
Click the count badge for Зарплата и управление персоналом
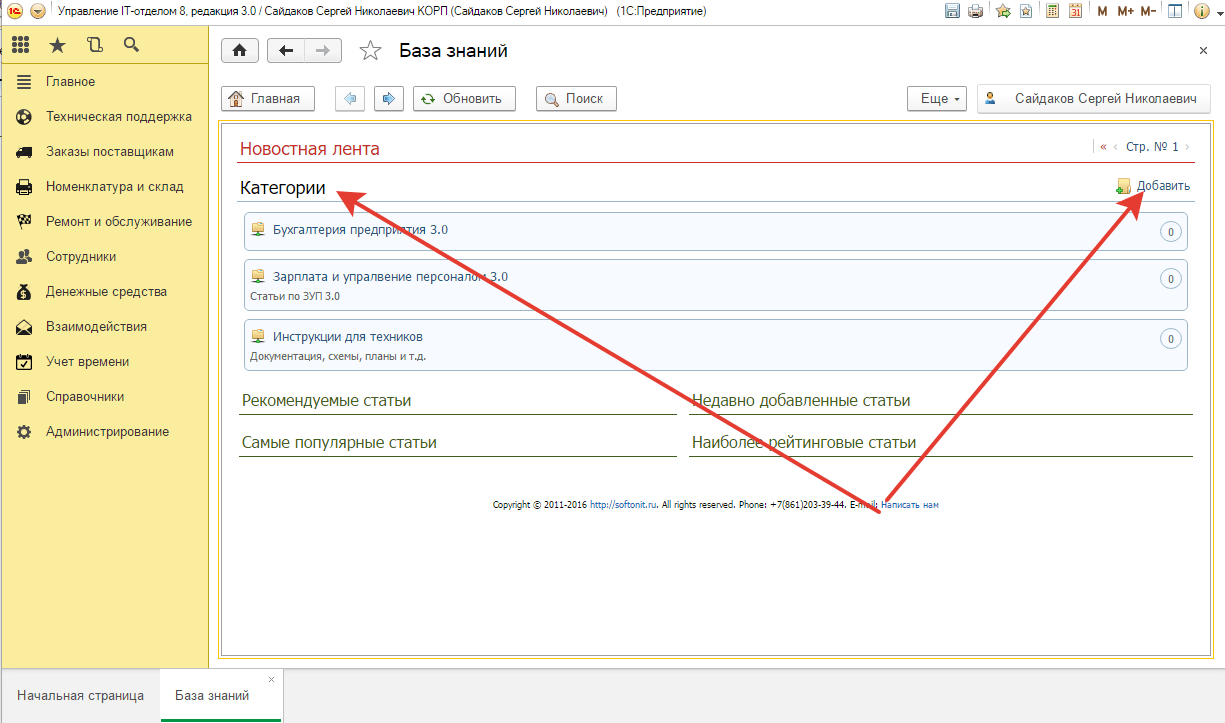coord(1170,279)
